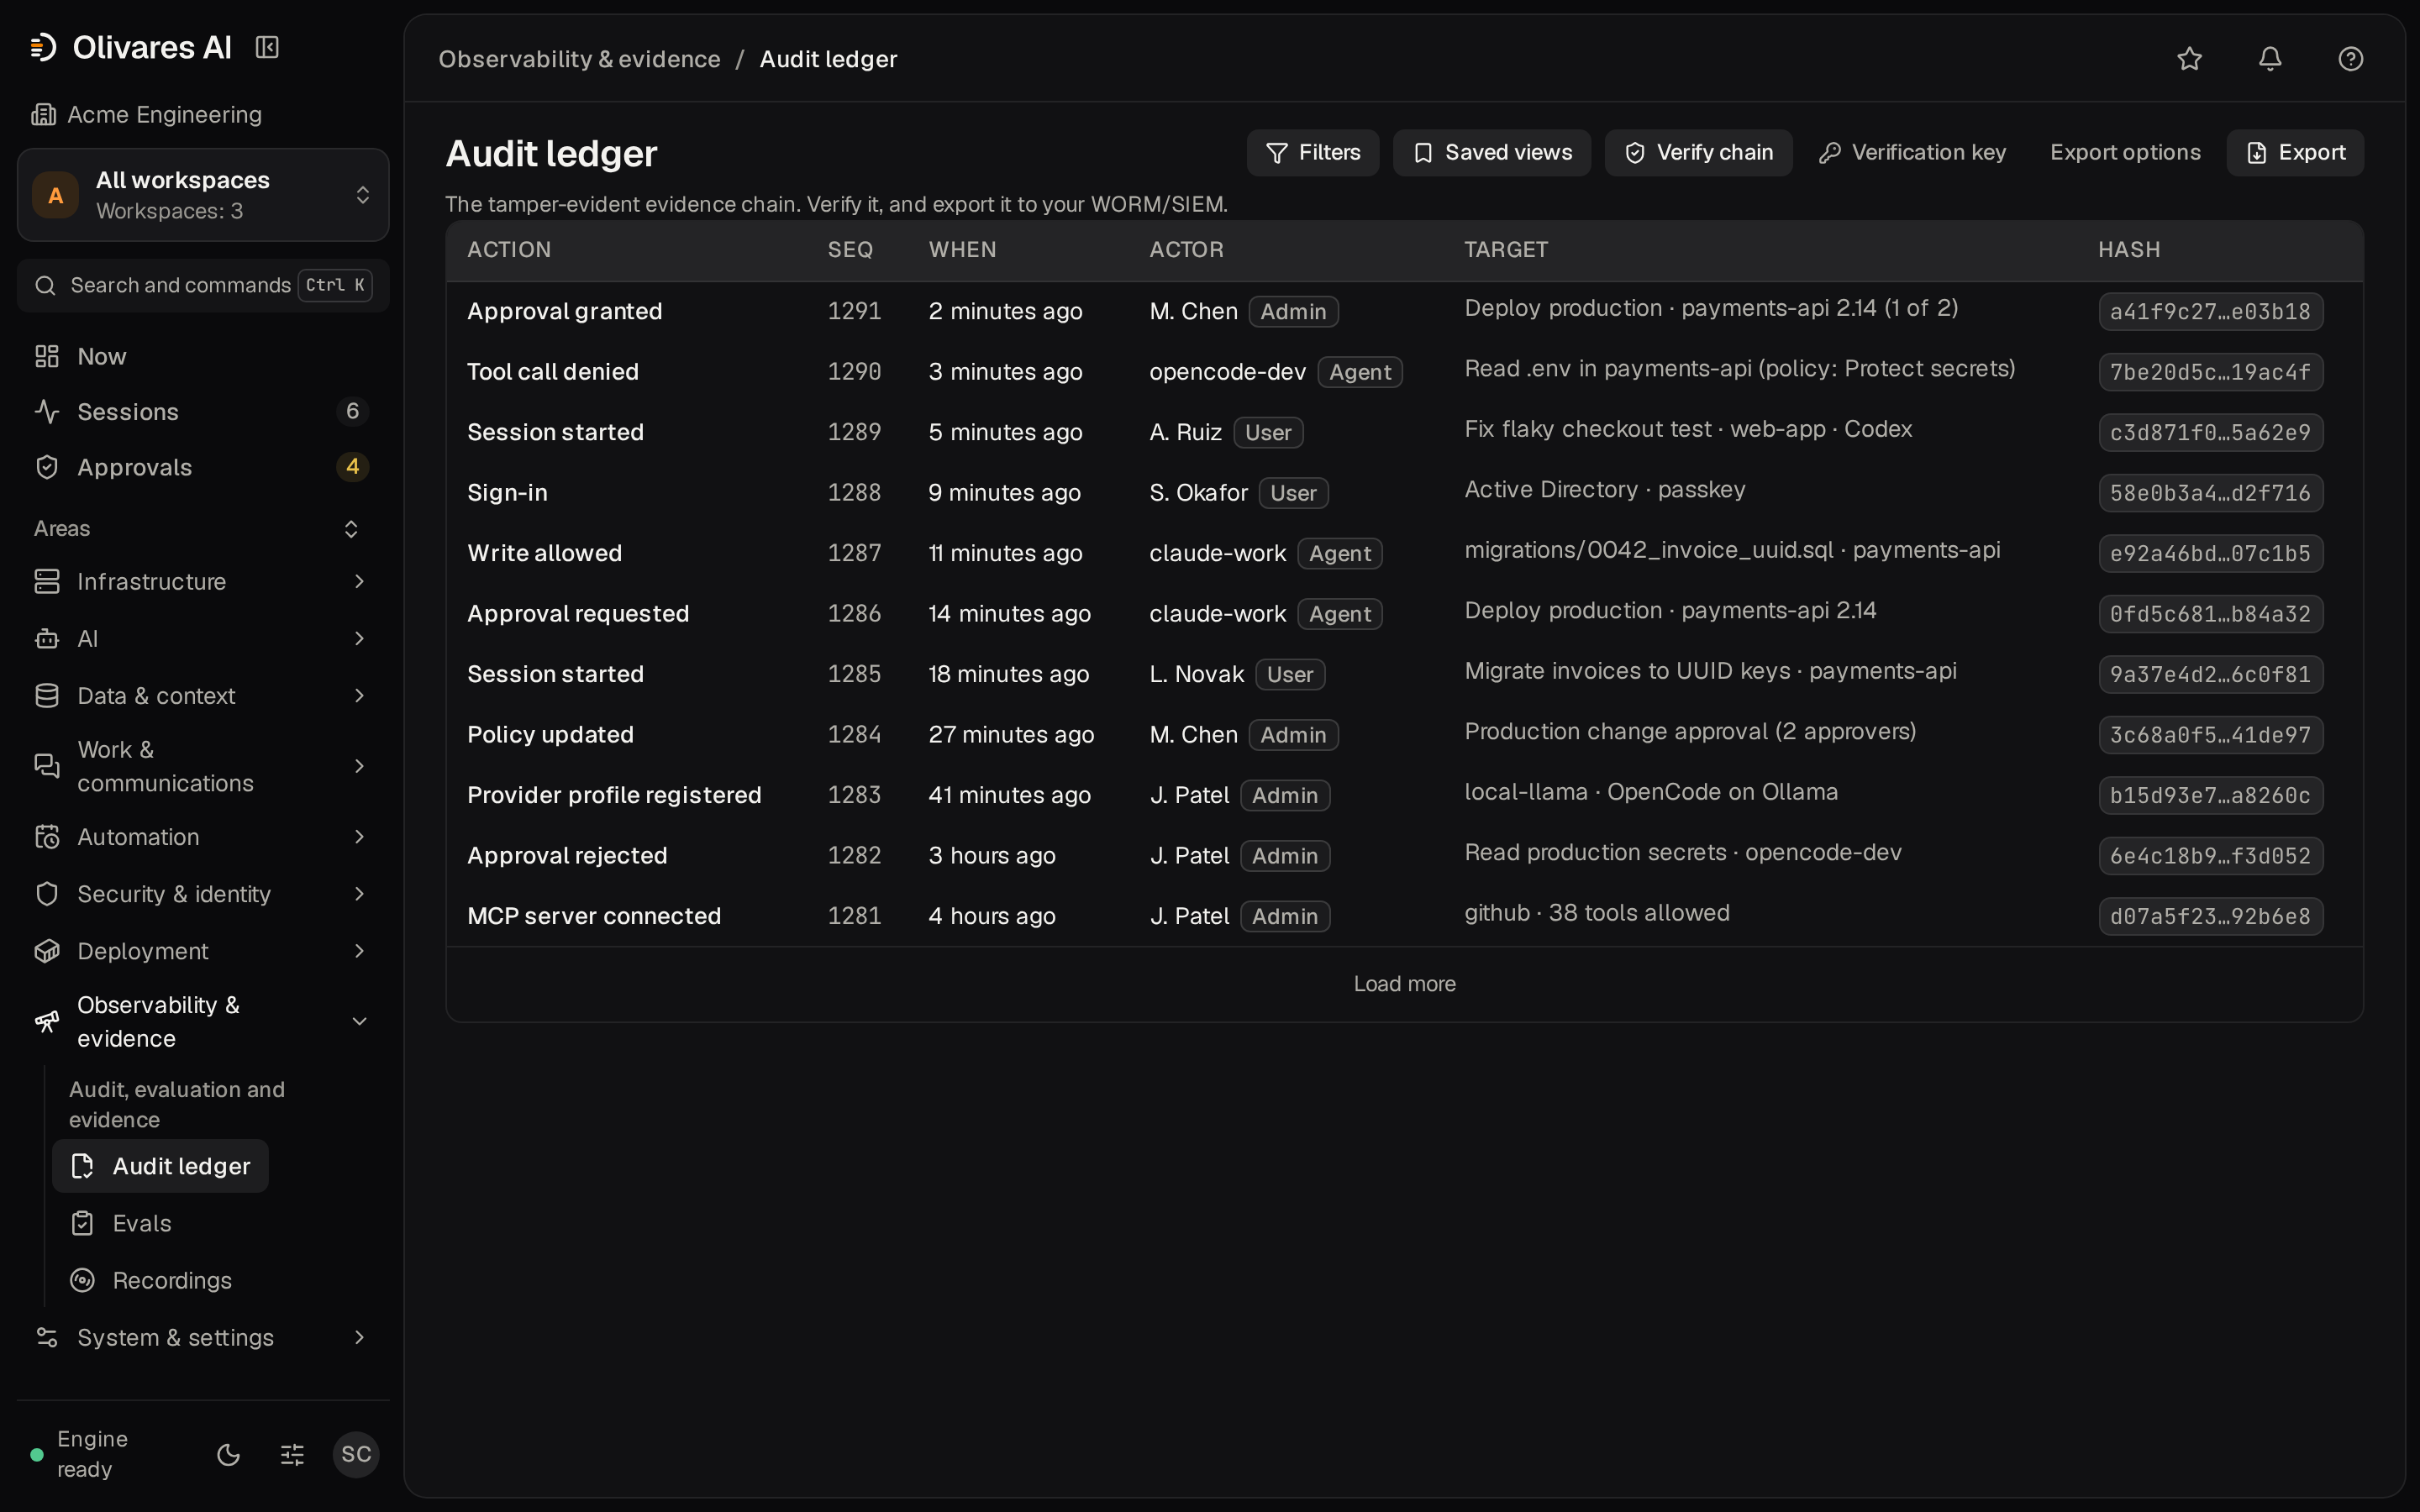Collapse the sidebar panel icon
The image size is (2420, 1512).
(x=267, y=47)
